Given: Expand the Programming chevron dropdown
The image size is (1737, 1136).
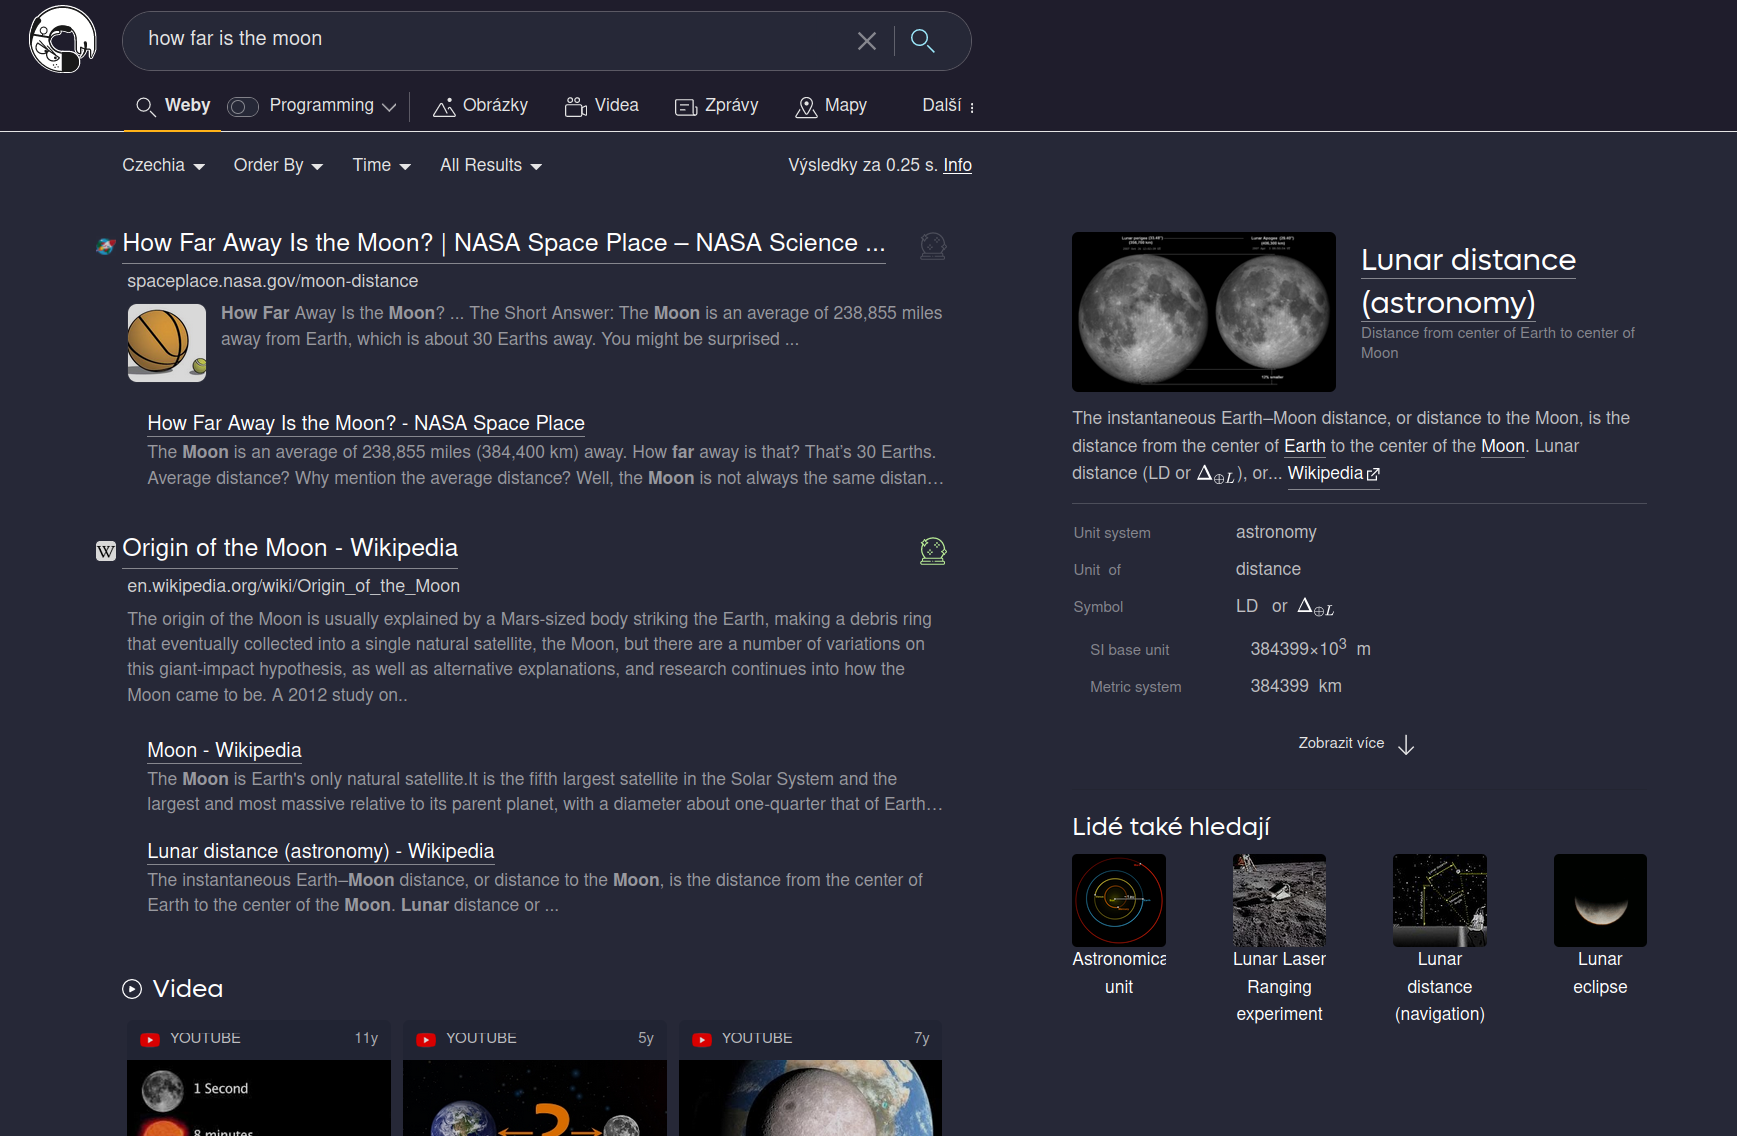Looking at the screenshot, I should 389,107.
